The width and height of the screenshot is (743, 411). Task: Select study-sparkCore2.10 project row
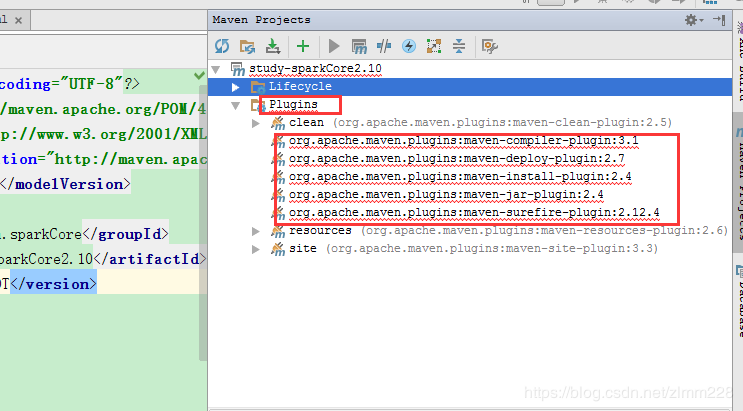coord(470,69)
